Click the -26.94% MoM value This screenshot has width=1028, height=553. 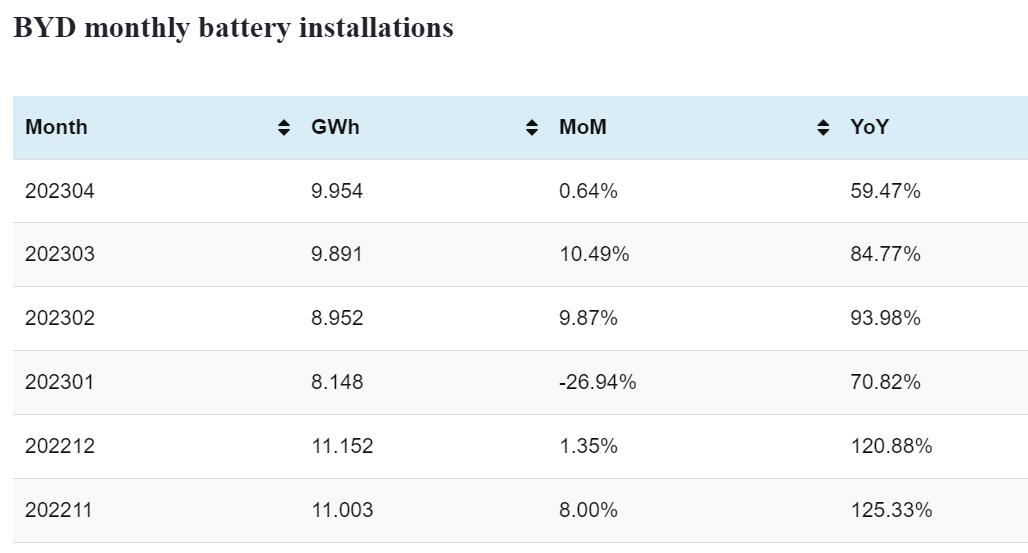click(x=598, y=382)
